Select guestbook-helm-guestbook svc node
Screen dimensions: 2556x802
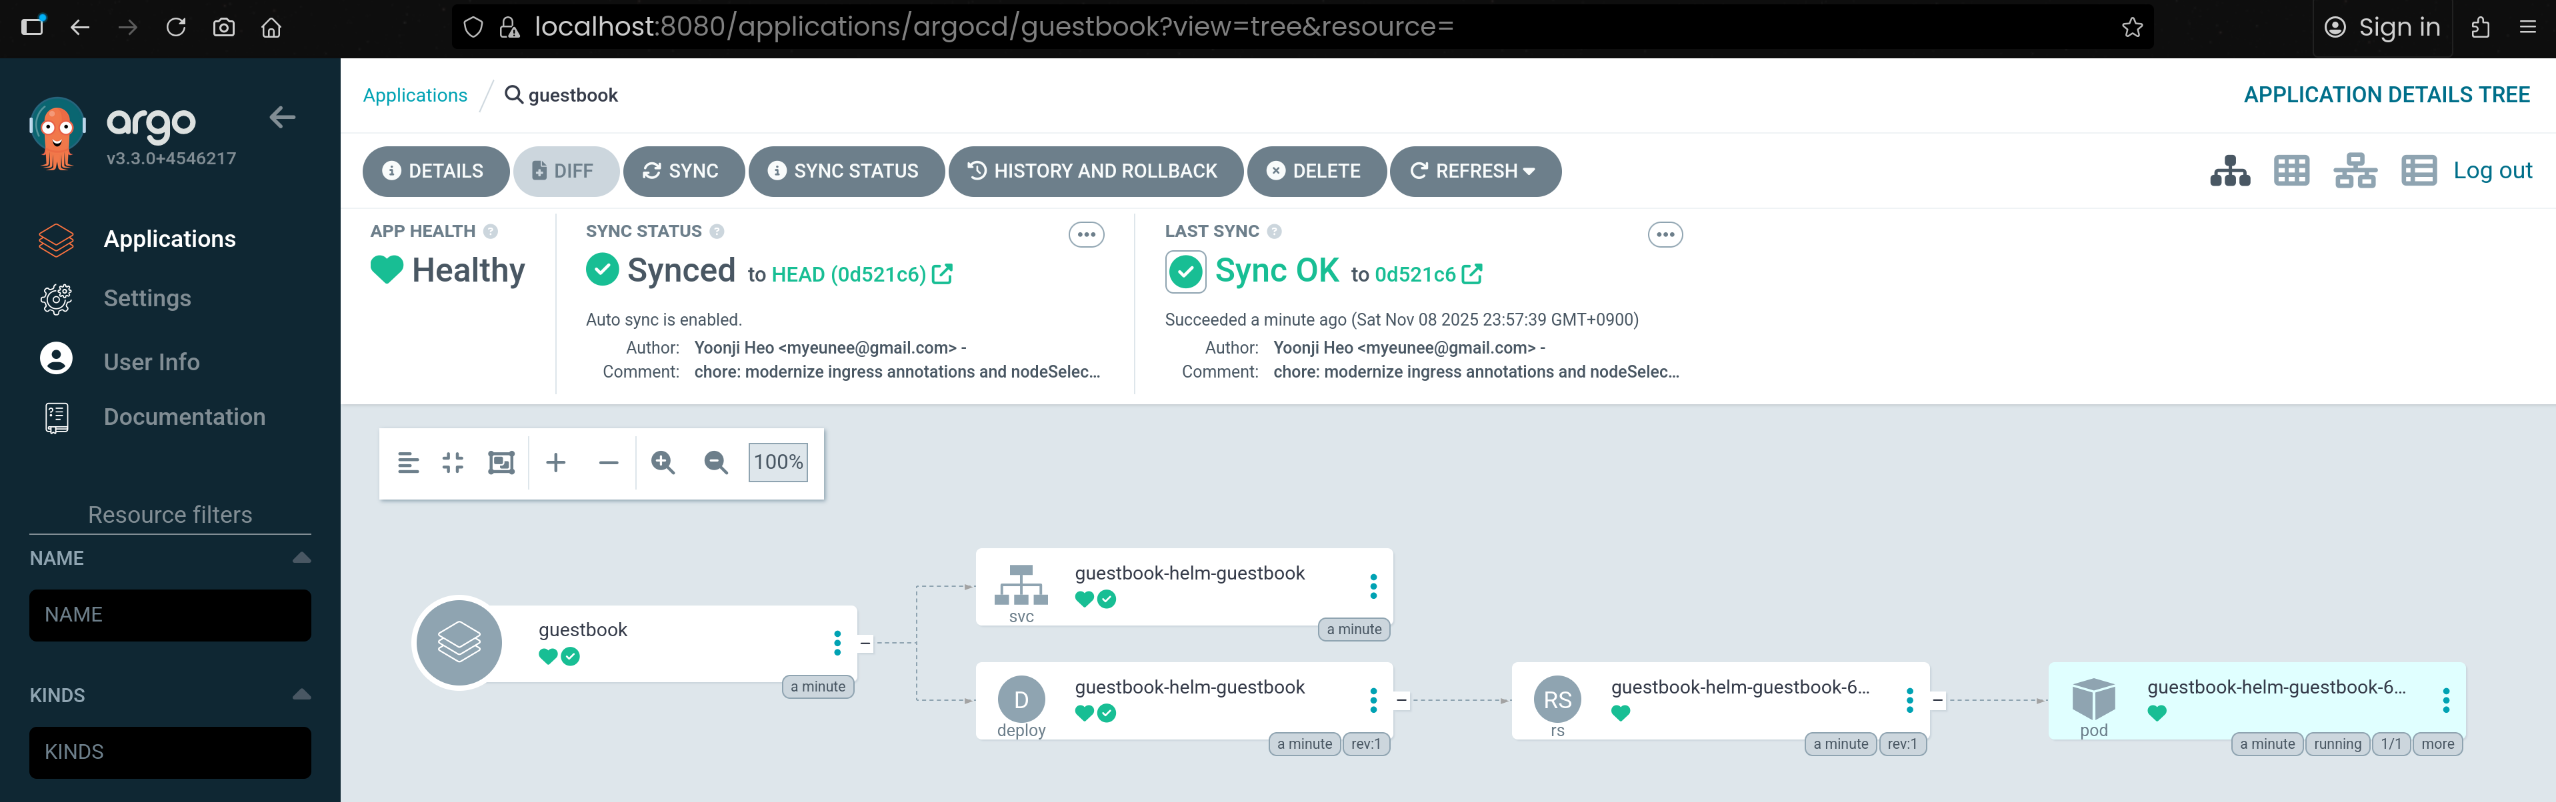tap(1184, 586)
